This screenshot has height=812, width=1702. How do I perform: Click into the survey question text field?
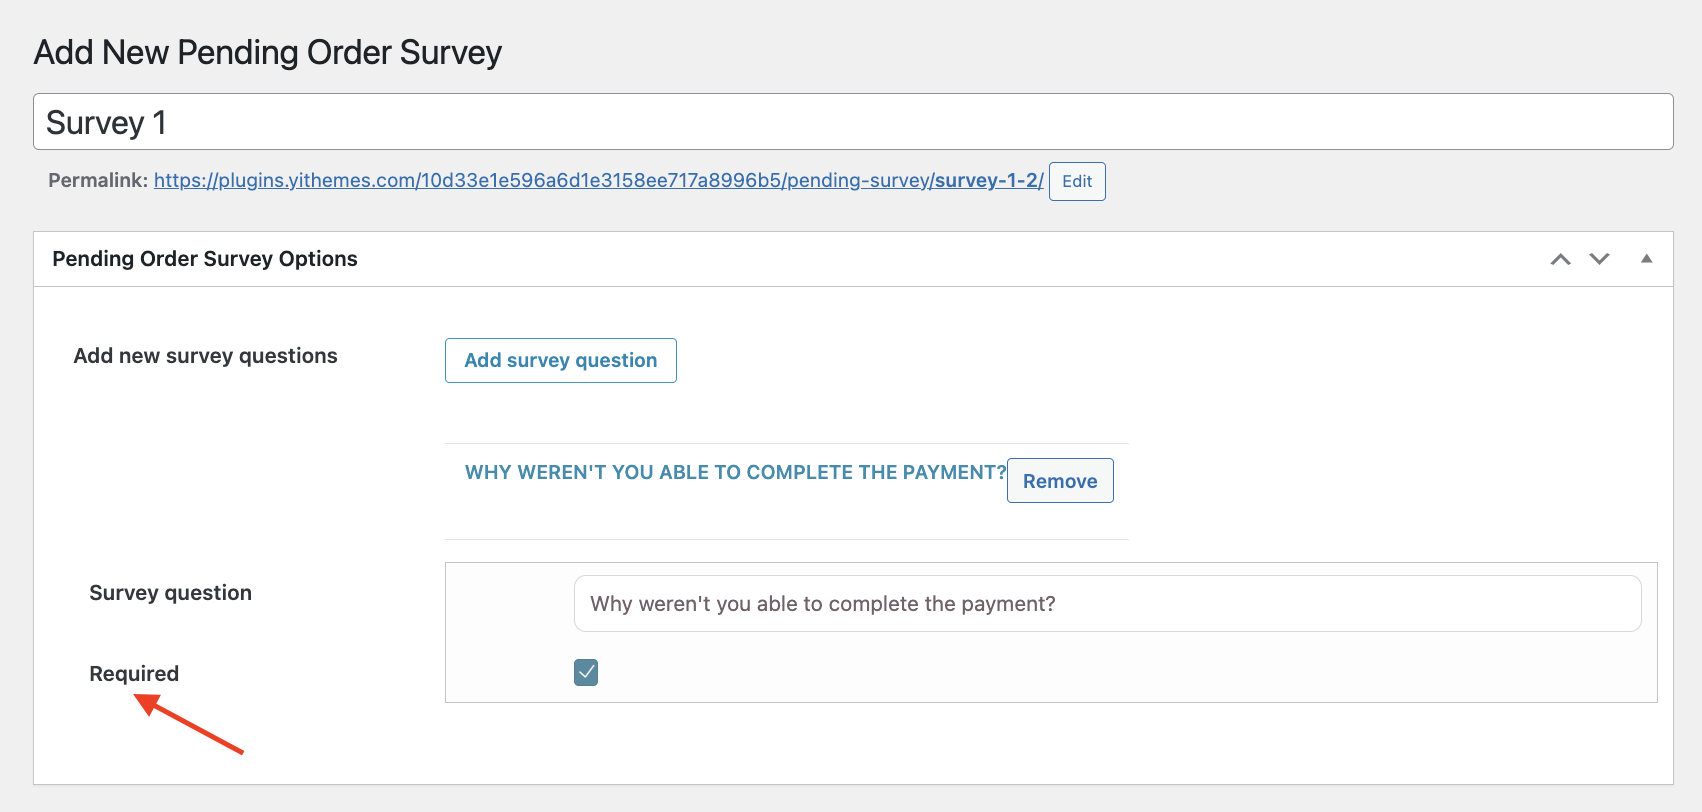1108,603
